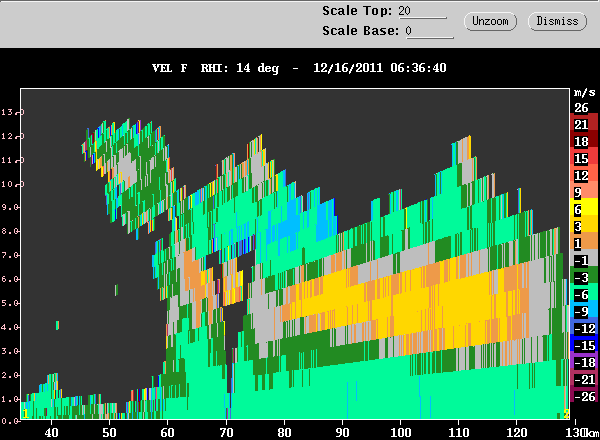Click the Dismiss button
The image size is (600, 440).
(557, 21)
